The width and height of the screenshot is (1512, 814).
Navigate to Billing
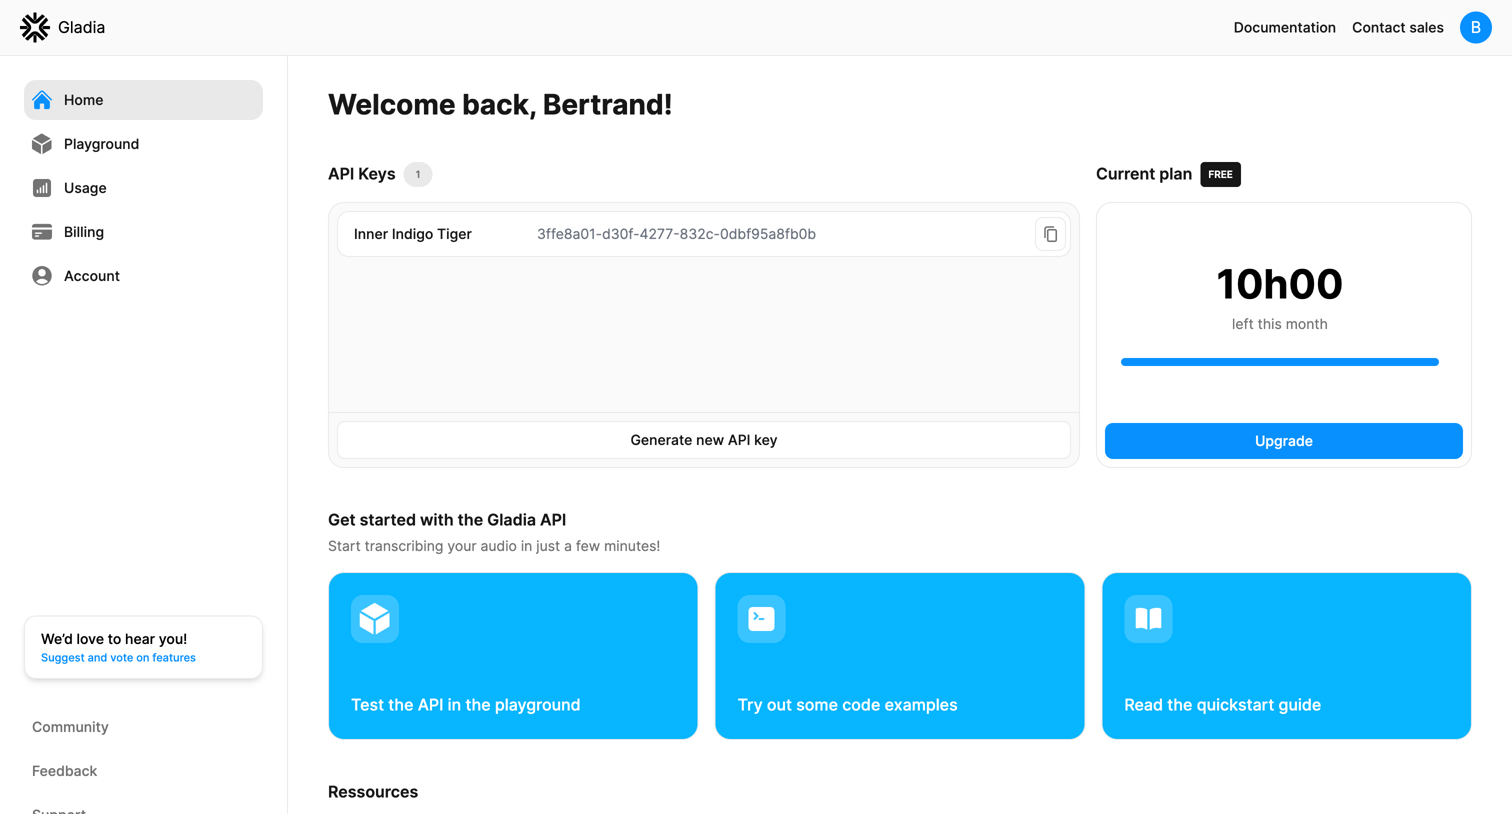tap(143, 232)
